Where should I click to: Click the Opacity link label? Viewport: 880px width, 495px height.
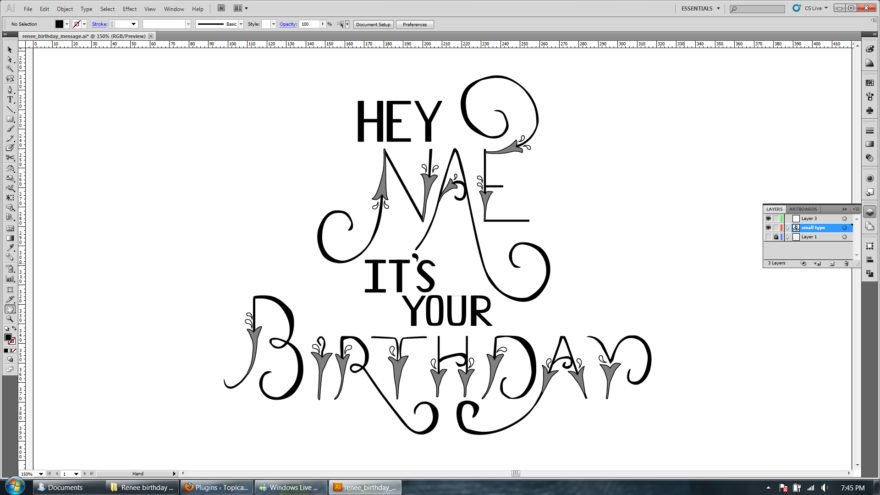(288, 24)
